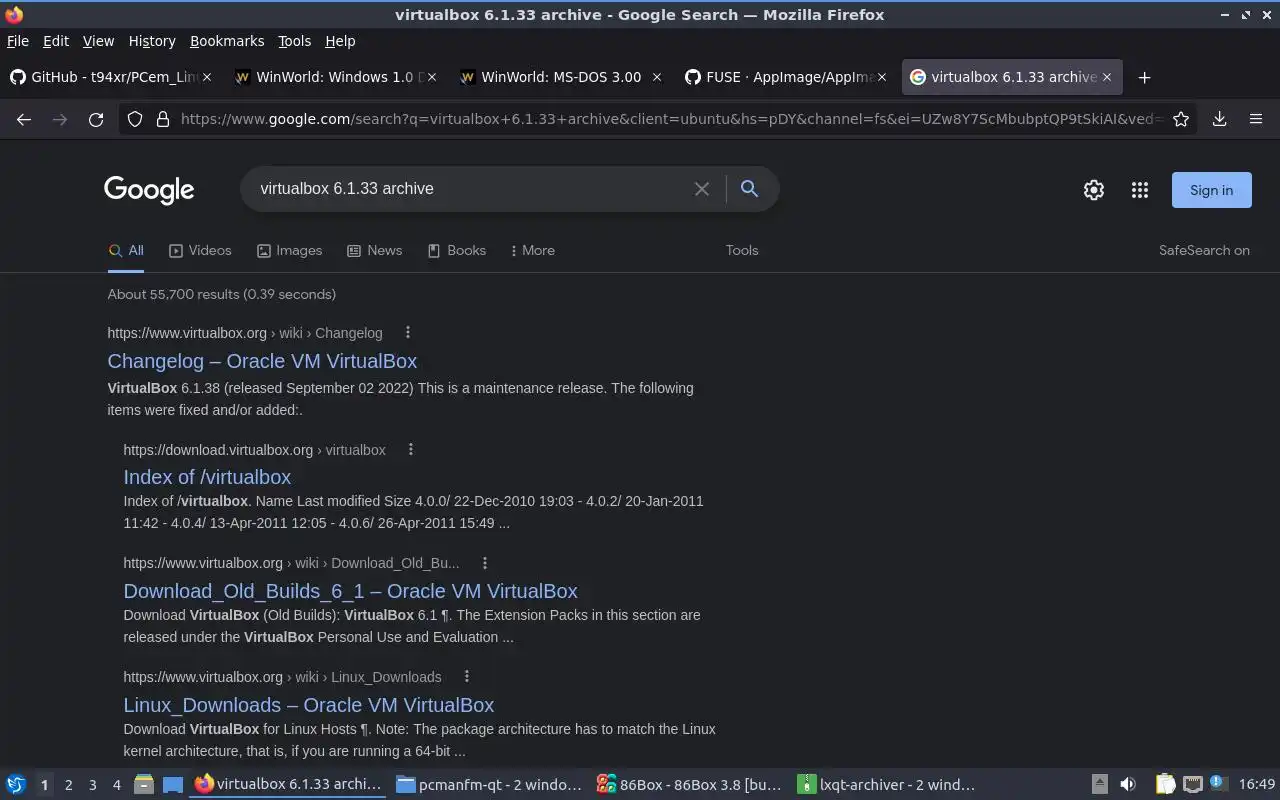Open the Help menu
1280x800 pixels.
(x=340, y=41)
